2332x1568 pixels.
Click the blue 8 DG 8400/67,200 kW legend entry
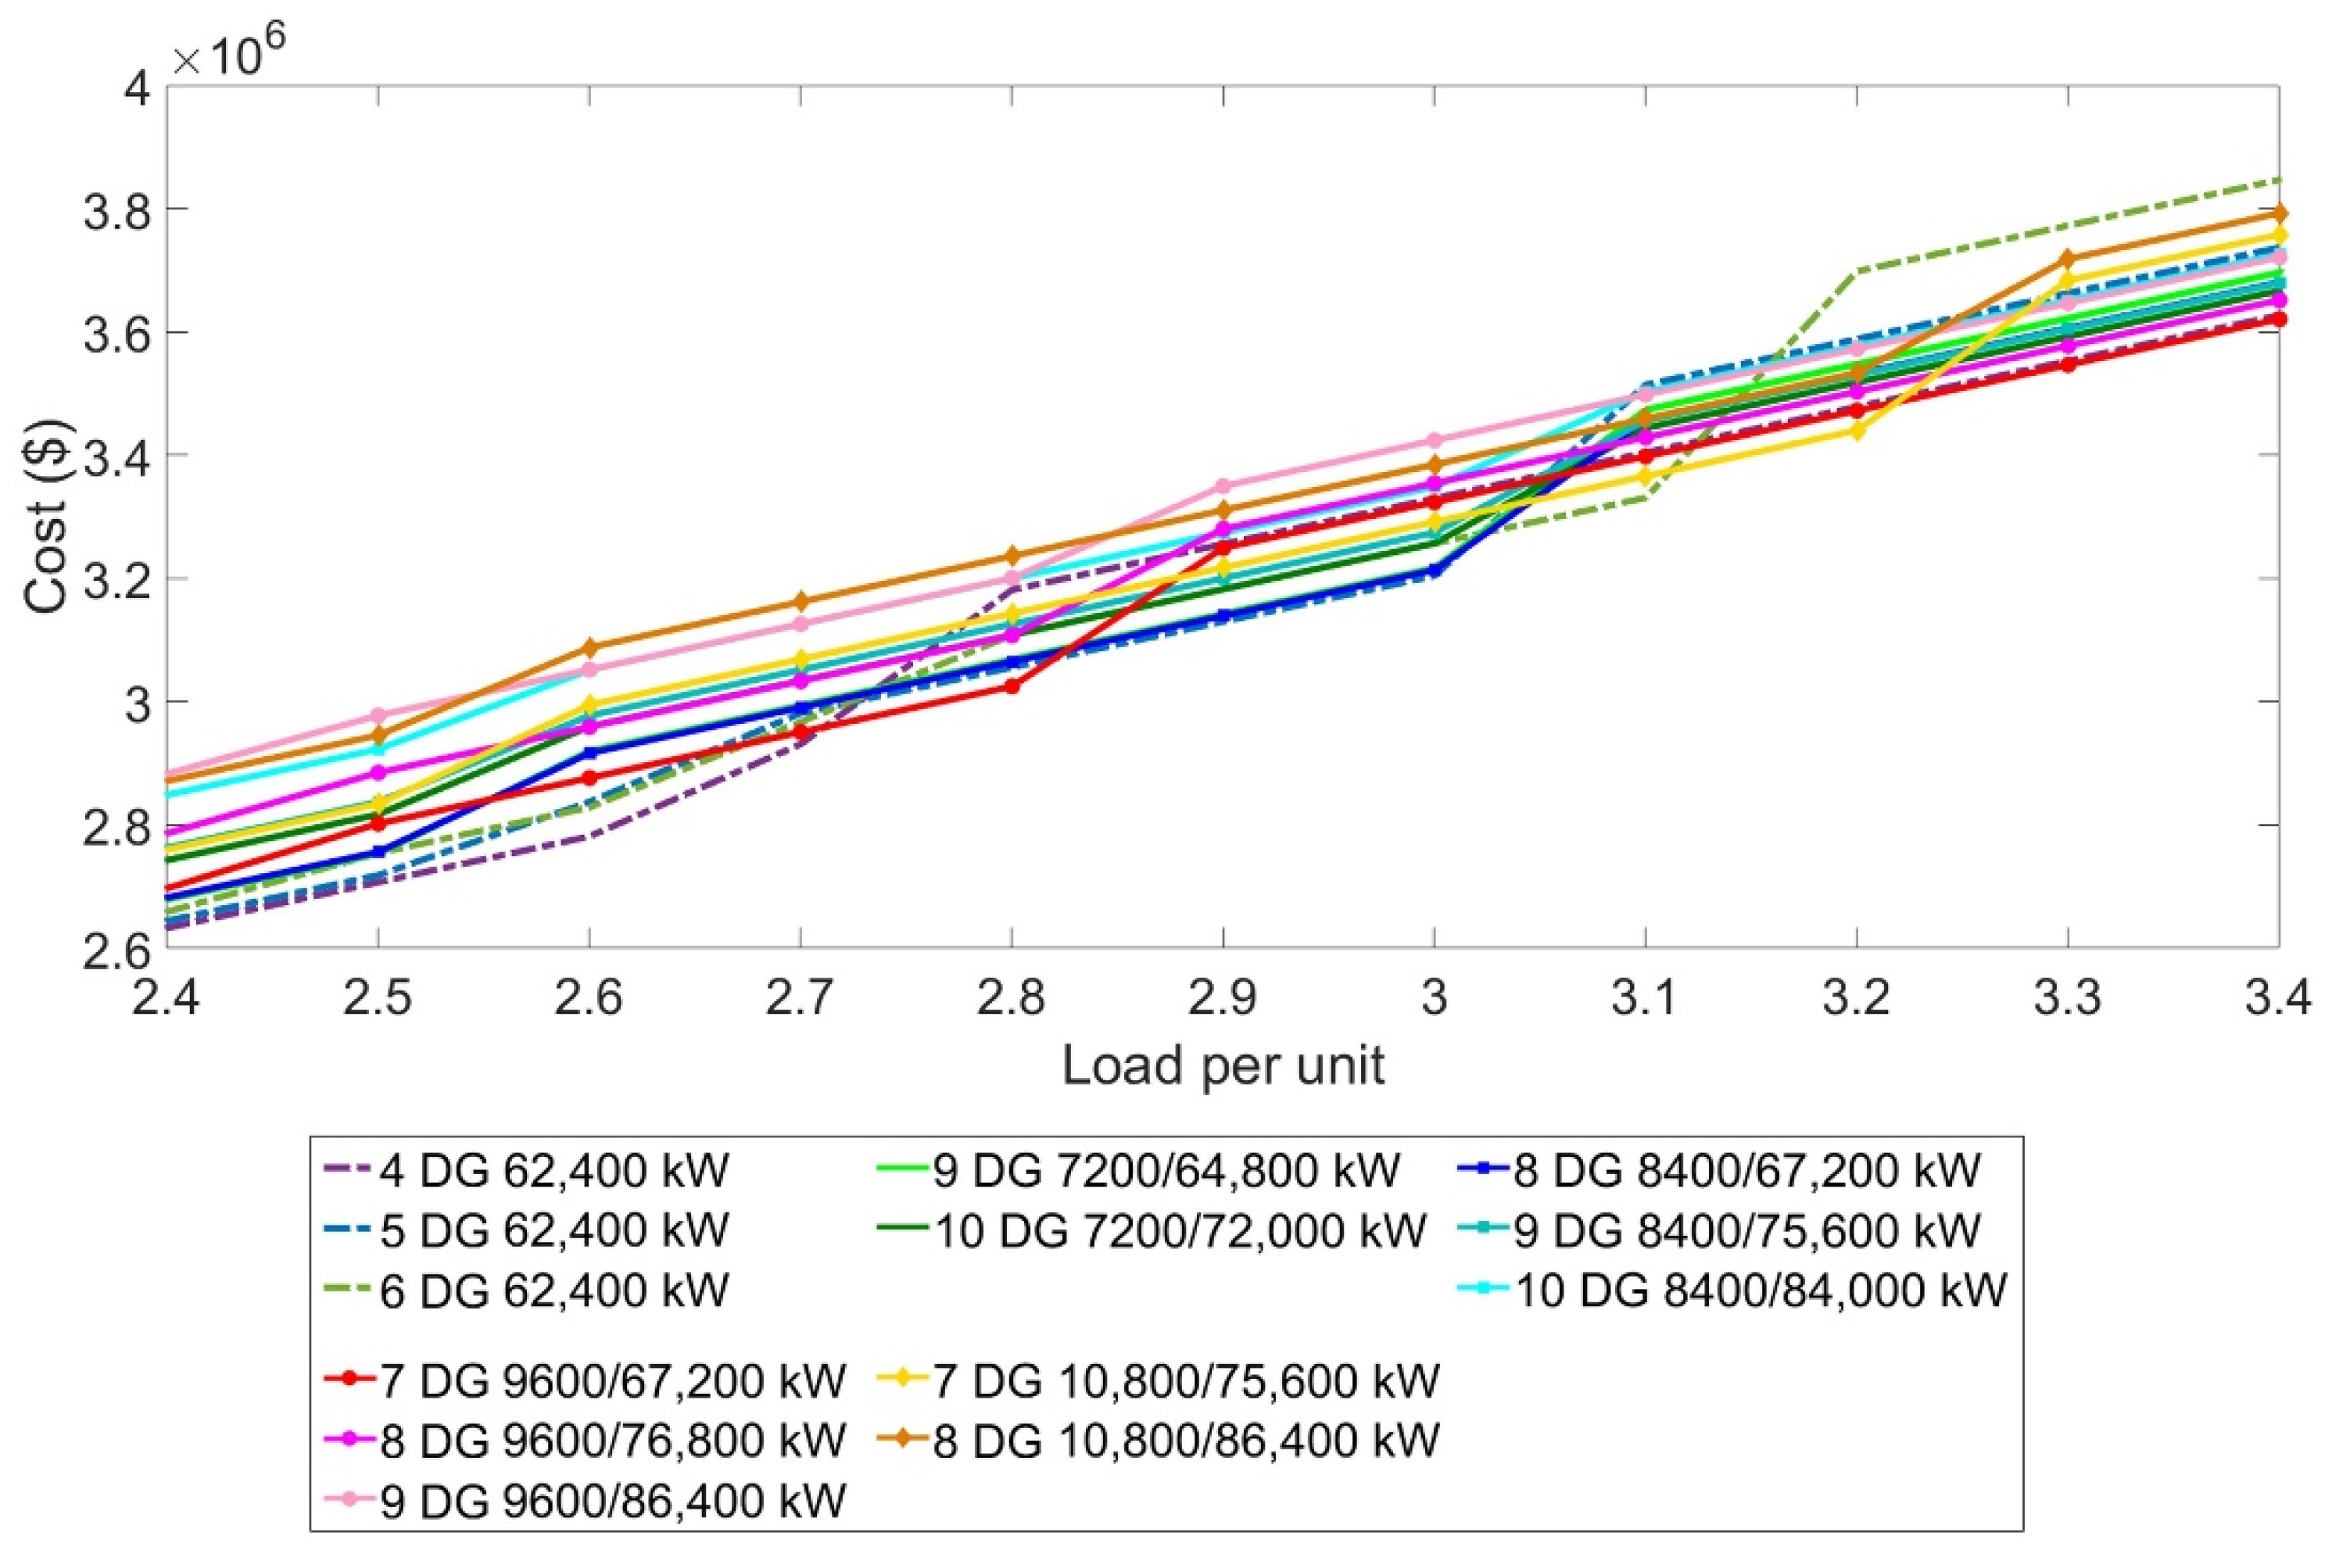[x=1745, y=1170]
